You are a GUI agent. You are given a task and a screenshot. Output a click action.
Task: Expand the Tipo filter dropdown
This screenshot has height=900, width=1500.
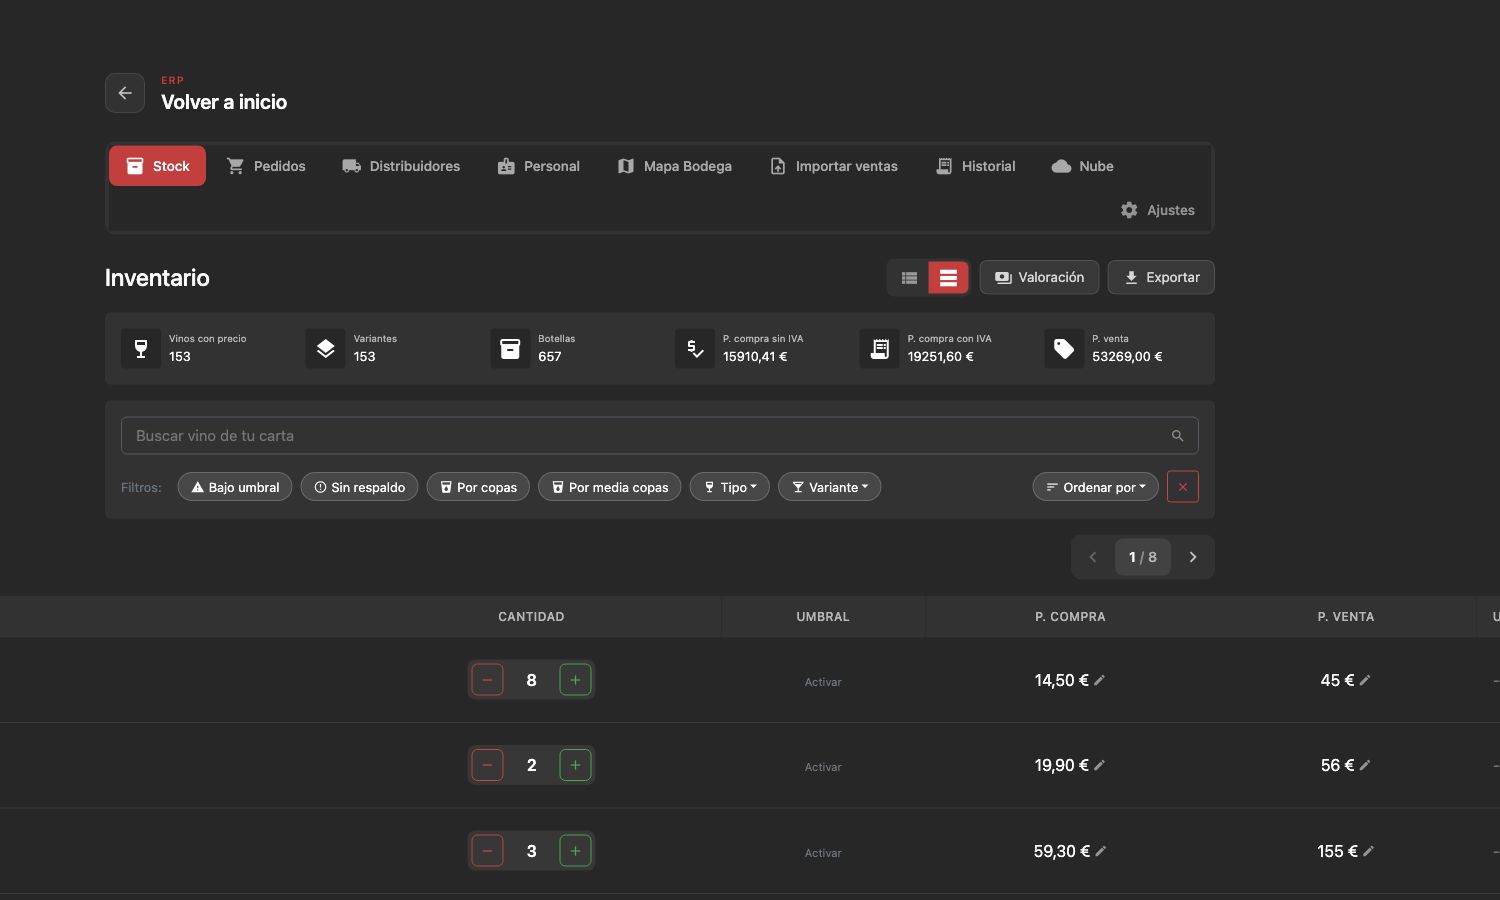tap(730, 487)
